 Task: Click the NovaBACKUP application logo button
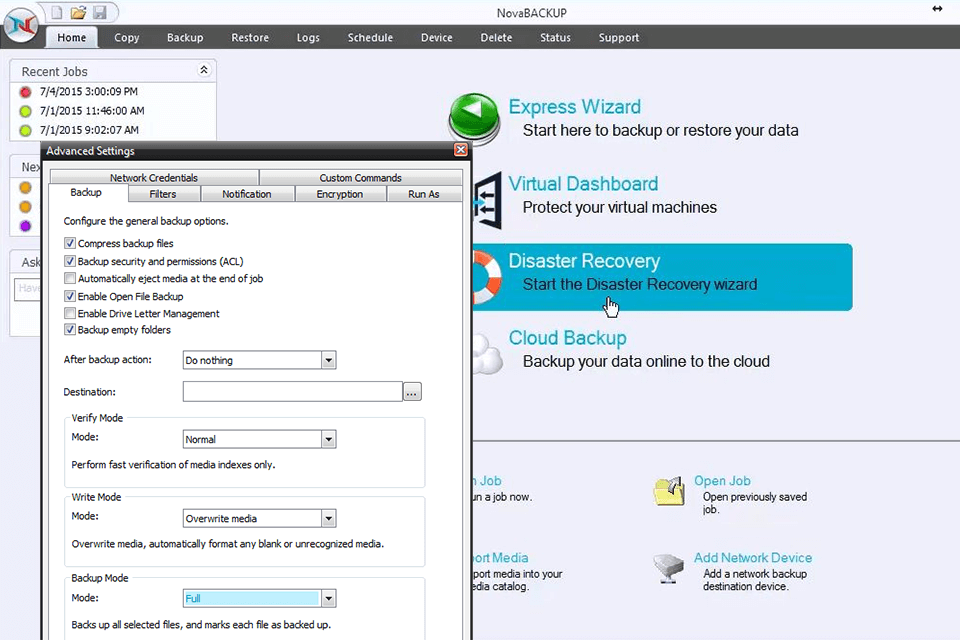coord(21,24)
